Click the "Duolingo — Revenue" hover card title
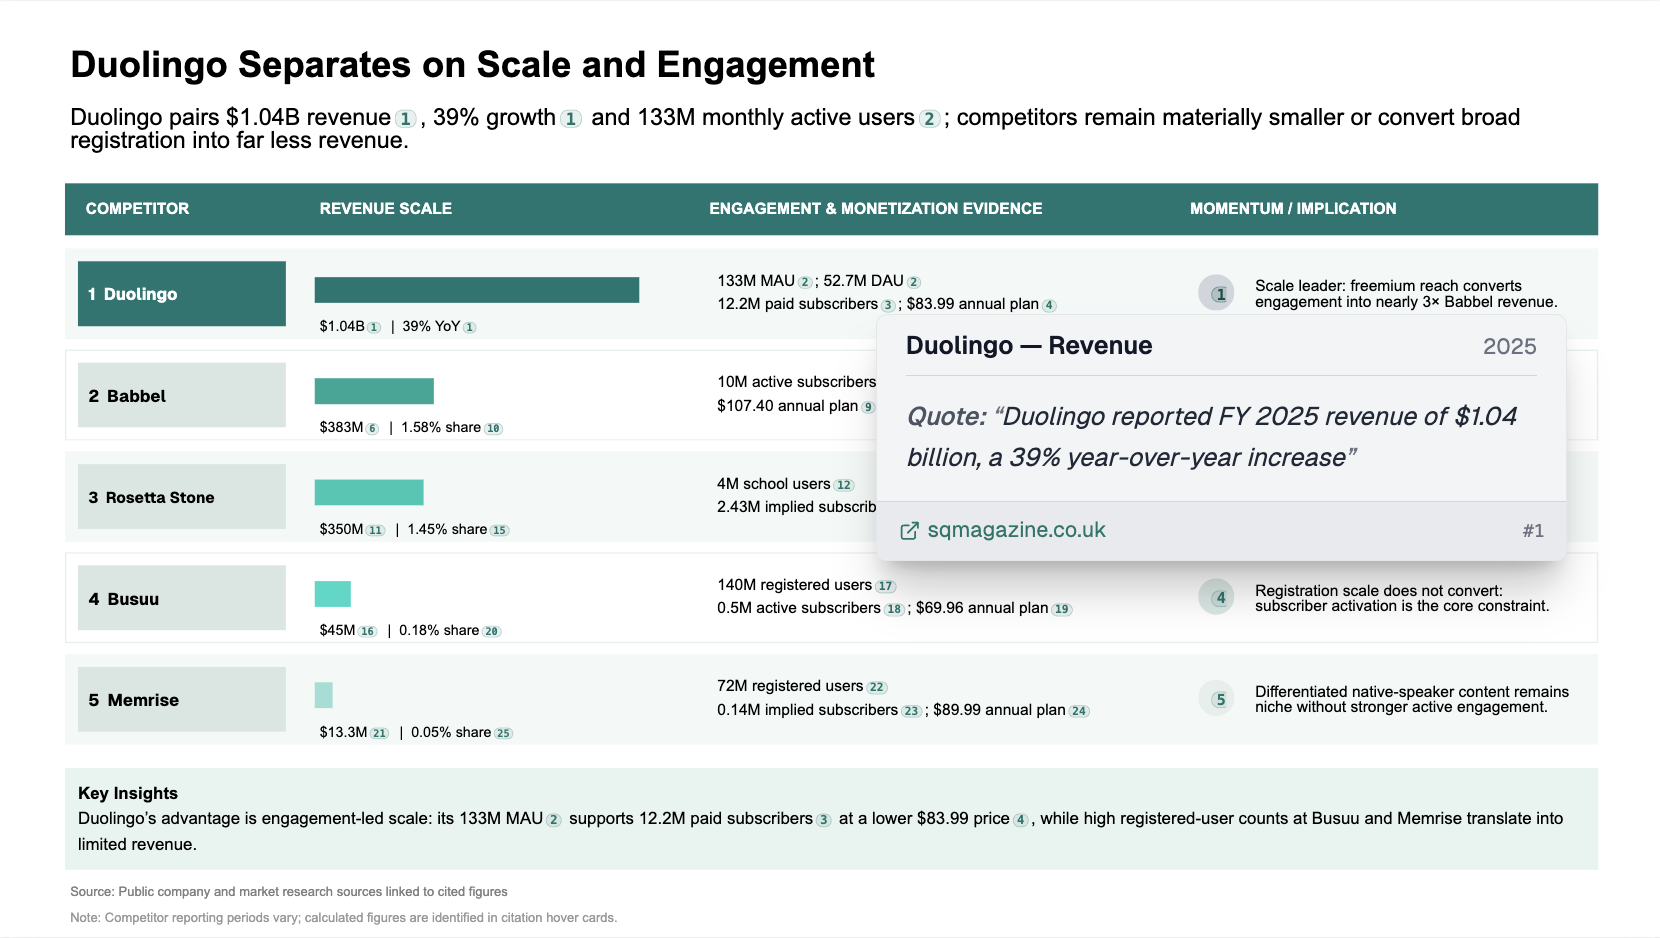This screenshot has height=938, width=1660. 1029,346
